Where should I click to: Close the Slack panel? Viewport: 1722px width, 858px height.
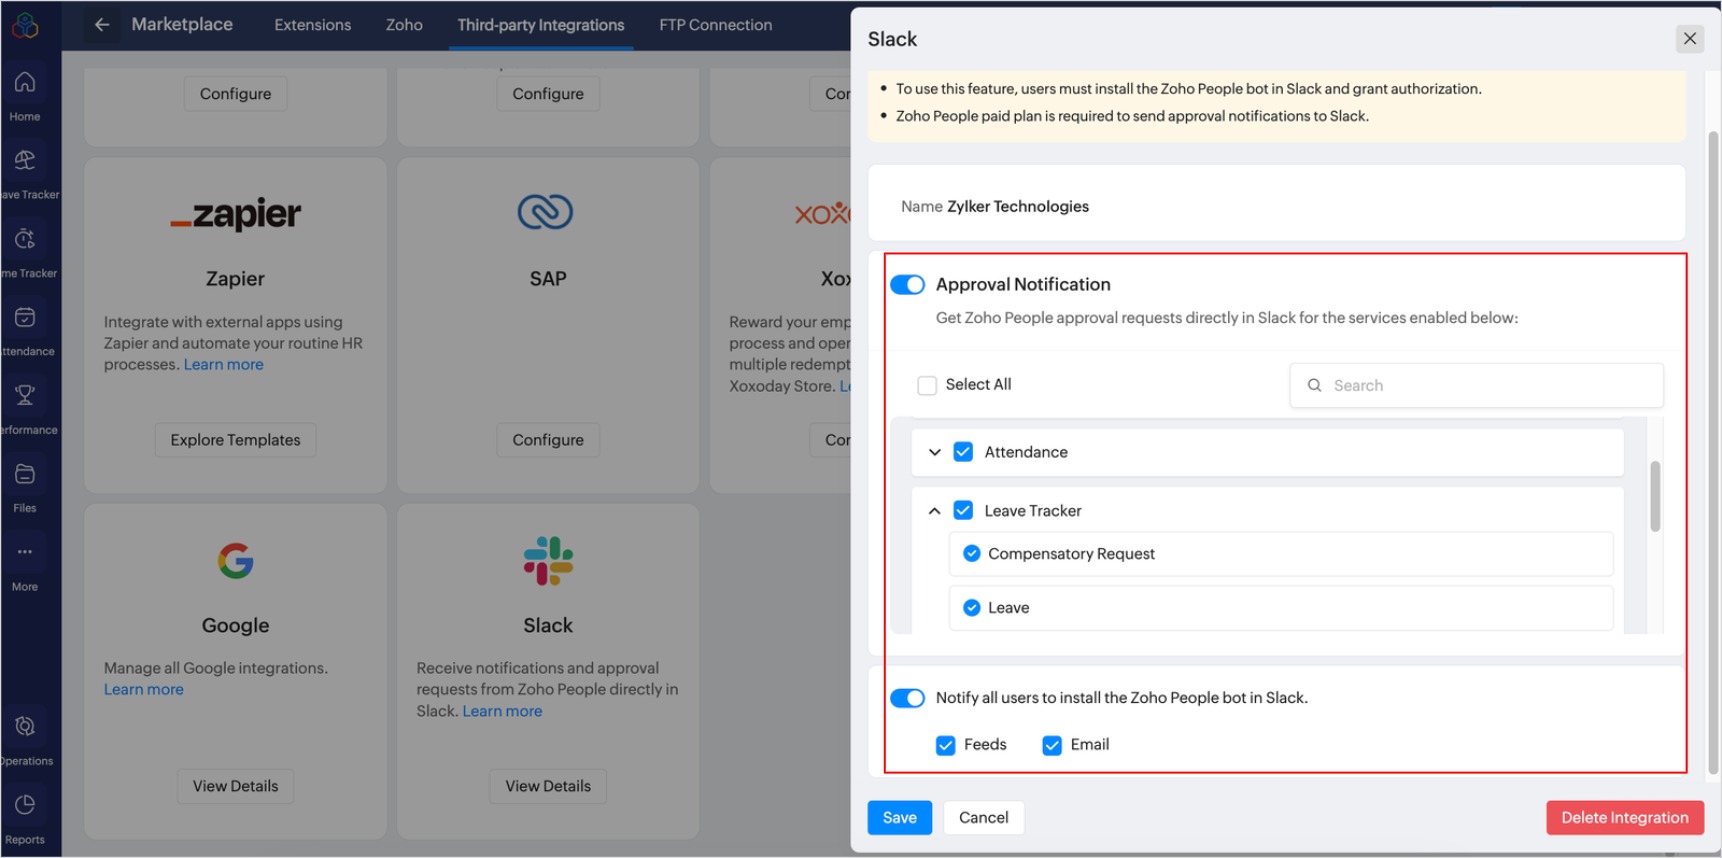(x=1690, y=38)
